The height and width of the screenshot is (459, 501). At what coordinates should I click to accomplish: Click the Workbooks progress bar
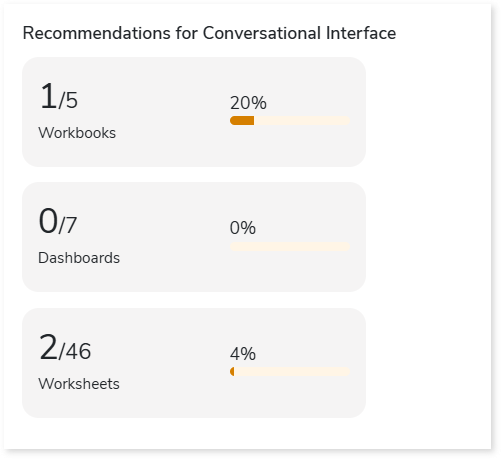(x=290, y=121)
